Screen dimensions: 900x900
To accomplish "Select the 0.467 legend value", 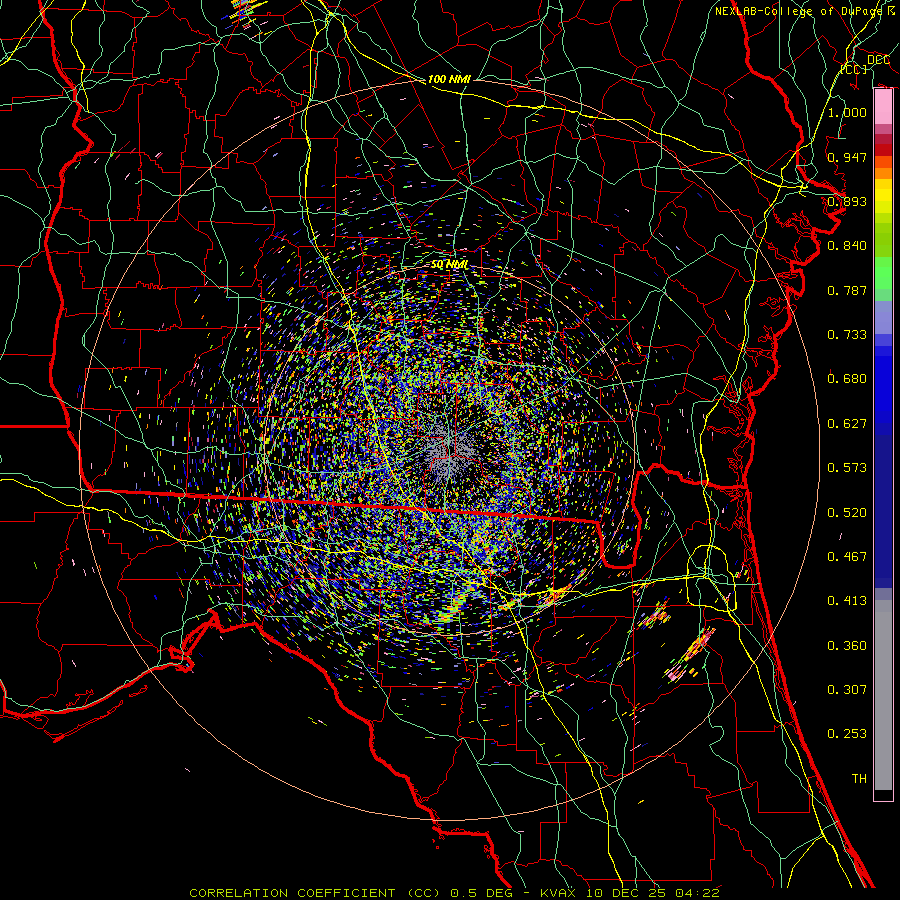I will point(847,557).
